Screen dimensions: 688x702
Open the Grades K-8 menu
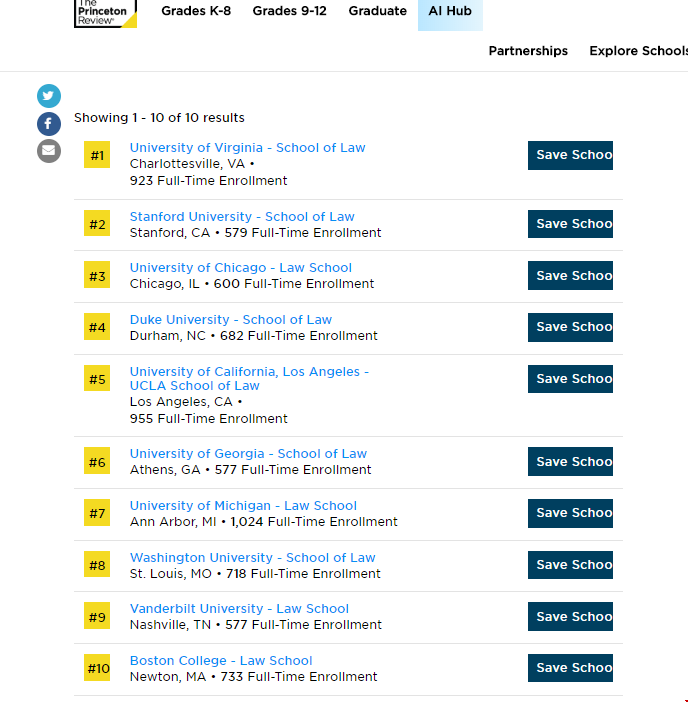[196, 11]
